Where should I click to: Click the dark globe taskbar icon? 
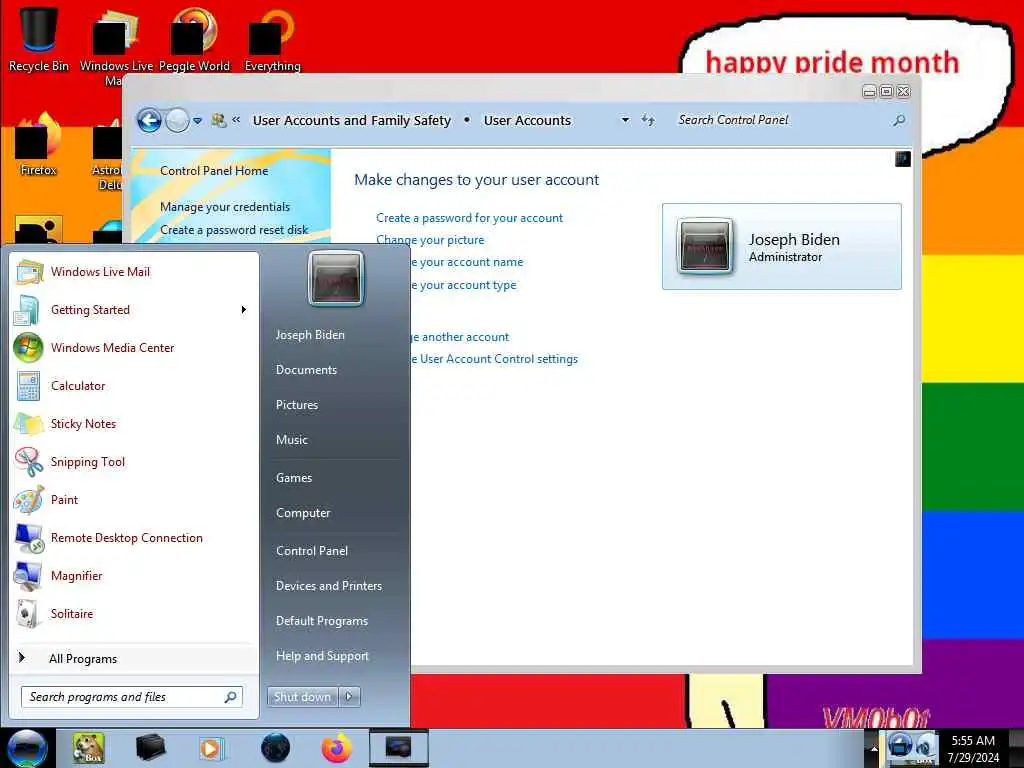275,748
